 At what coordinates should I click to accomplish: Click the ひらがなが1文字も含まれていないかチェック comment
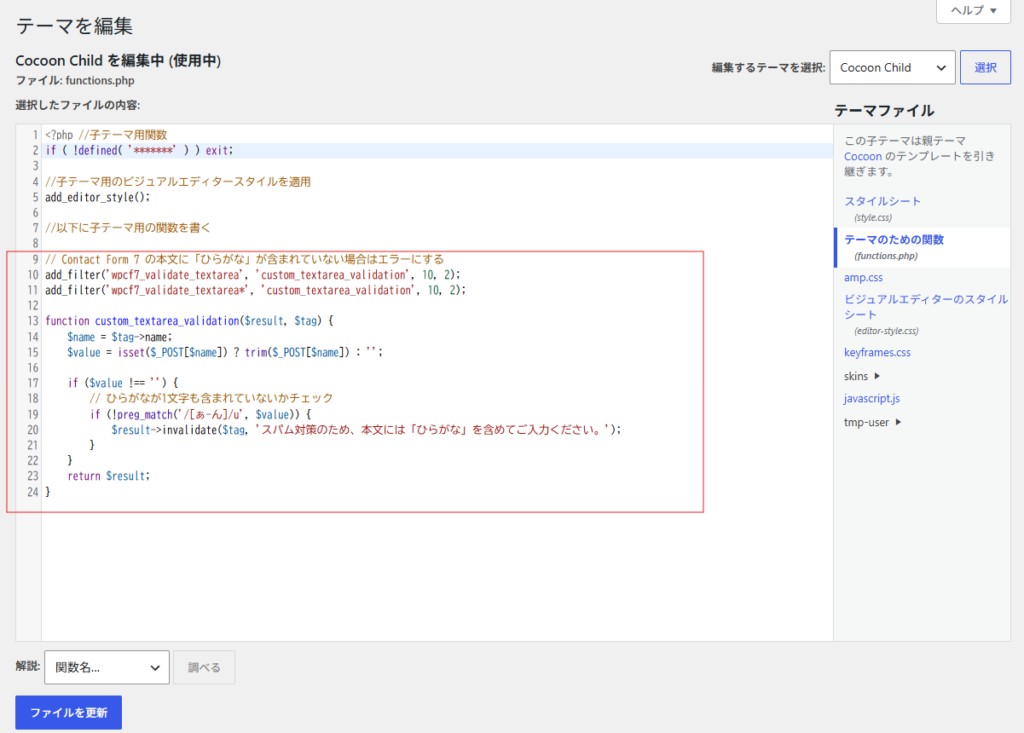coord(211,399)
